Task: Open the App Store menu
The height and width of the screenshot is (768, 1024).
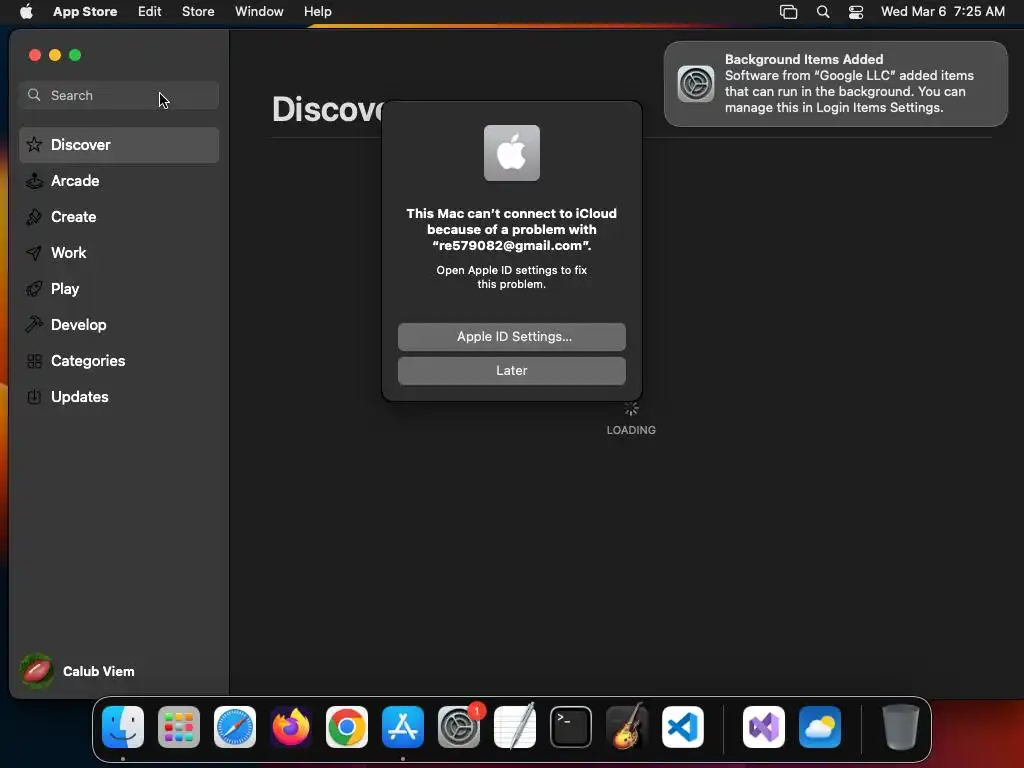Action: (x=85, y=11)
